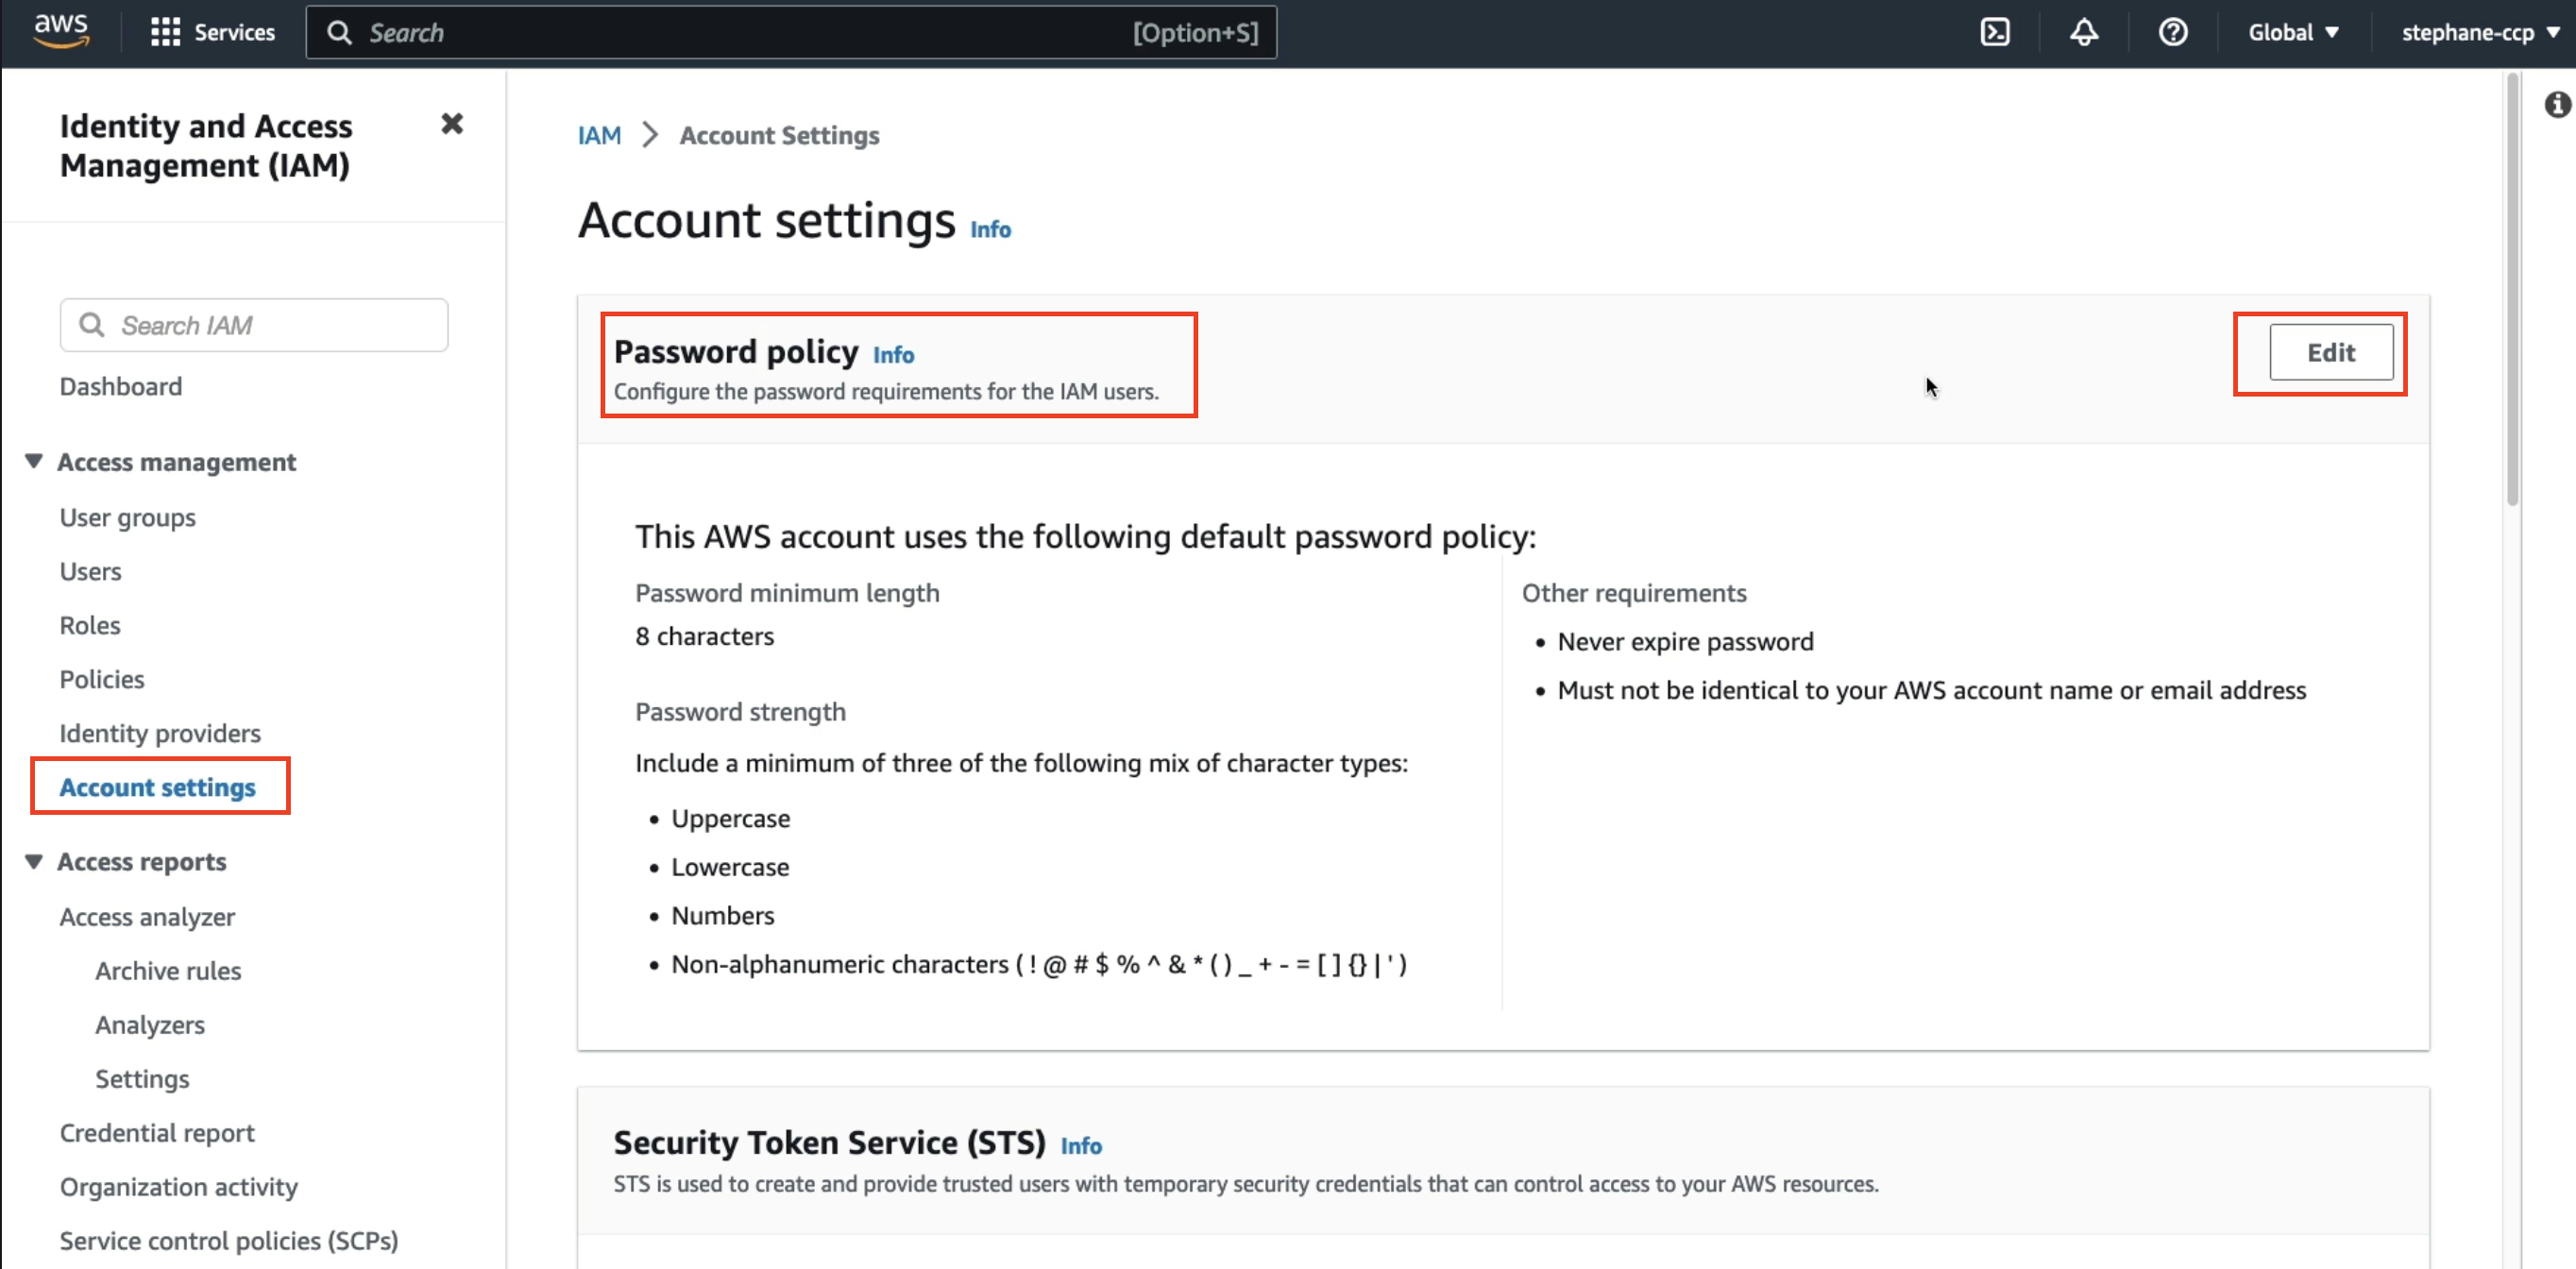This screenshot has height=1269, width=2576.
Task: Open Access analyzer in sidebar
Action: 147,917
